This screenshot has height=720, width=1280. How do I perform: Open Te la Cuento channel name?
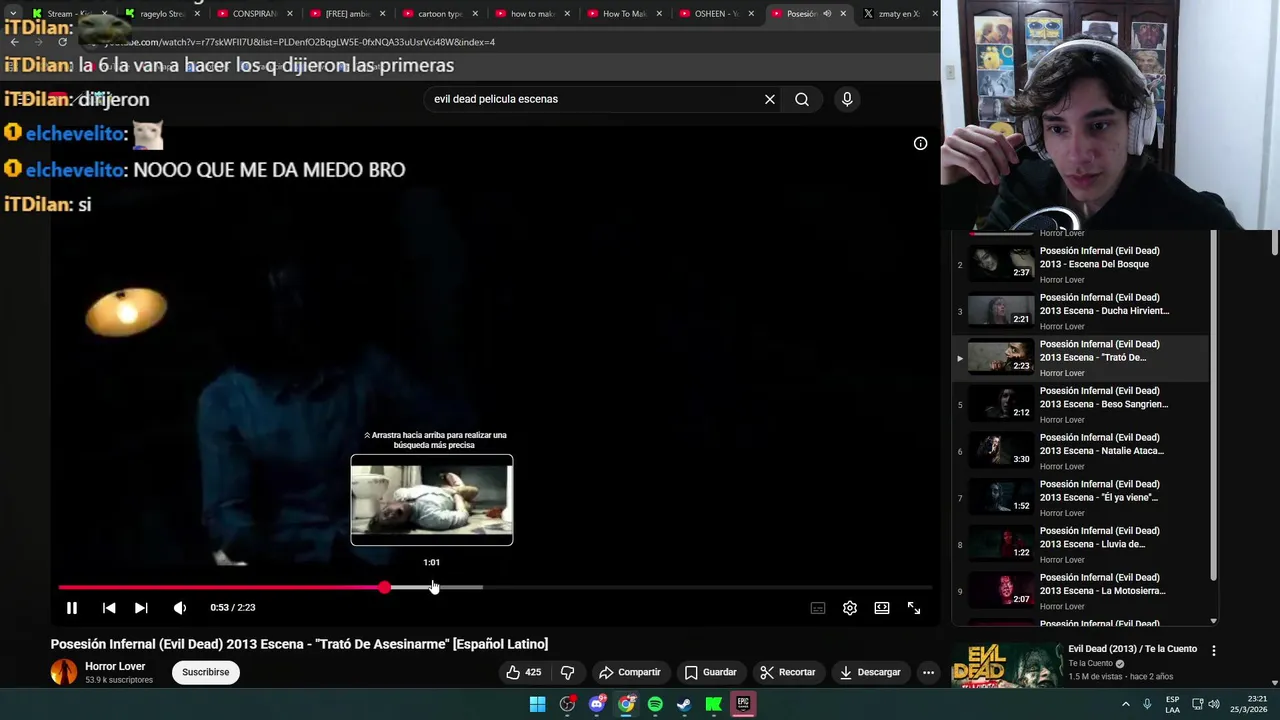(x=1090, y=663)
